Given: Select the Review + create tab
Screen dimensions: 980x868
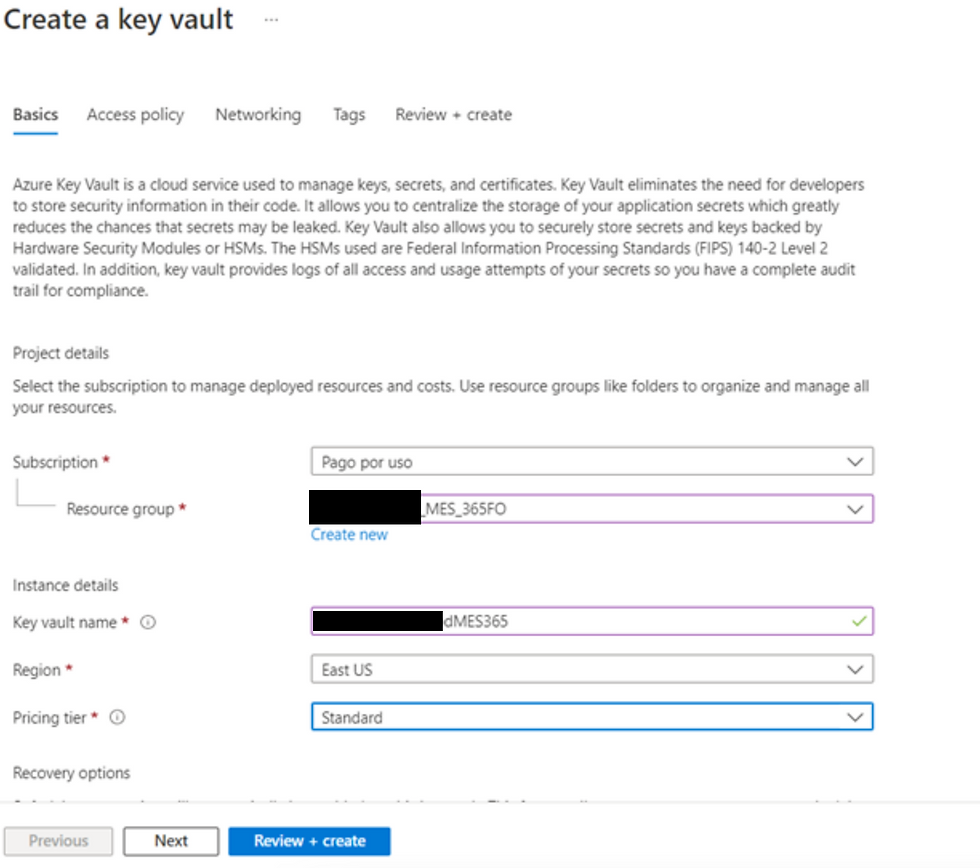Looking at the screenshot, I should [x=454, y=115].
